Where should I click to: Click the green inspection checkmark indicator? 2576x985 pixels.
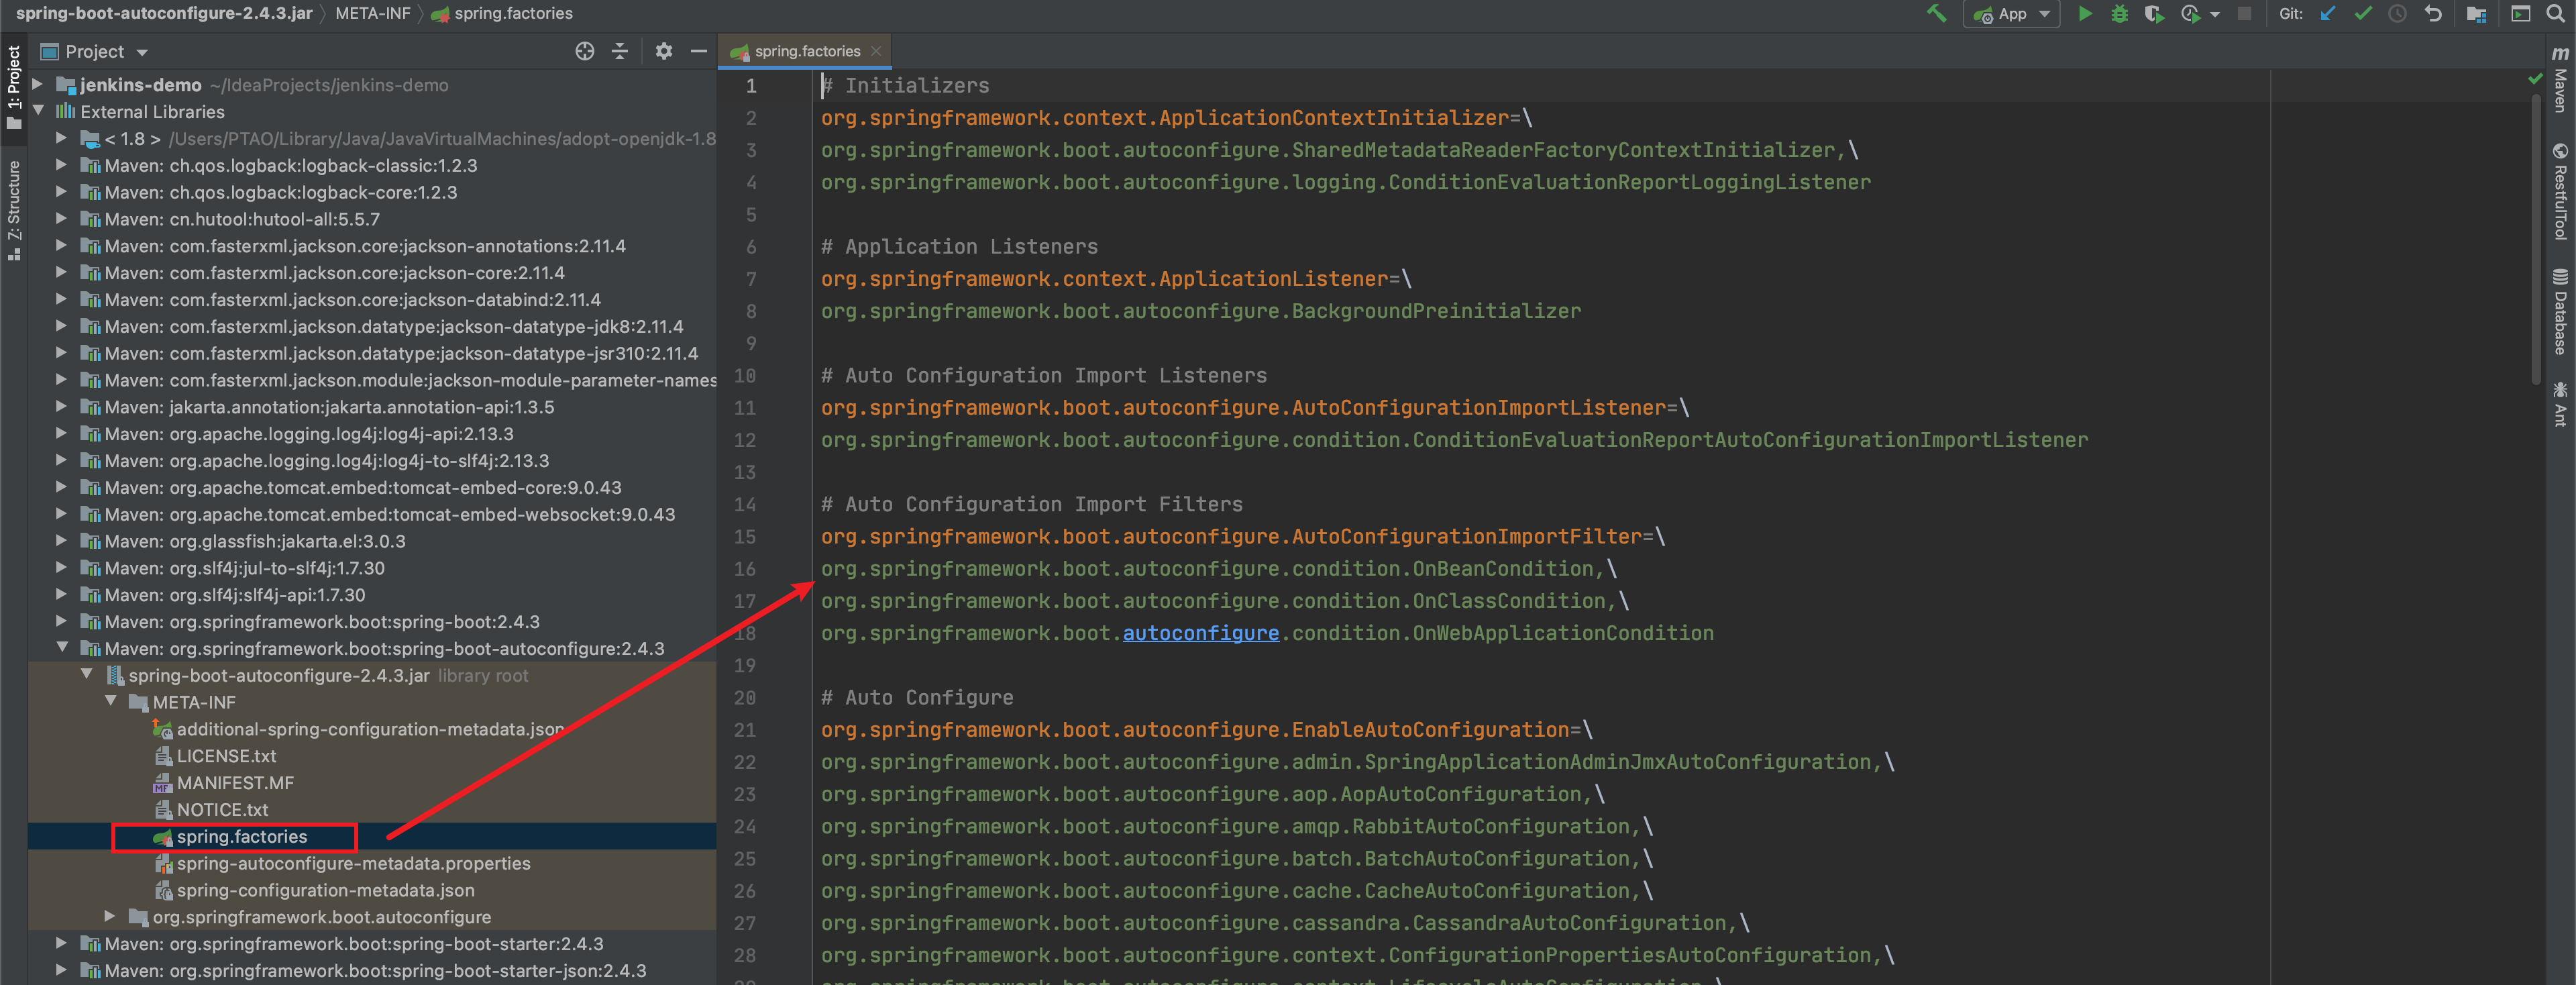click(x=2534, y=78)
